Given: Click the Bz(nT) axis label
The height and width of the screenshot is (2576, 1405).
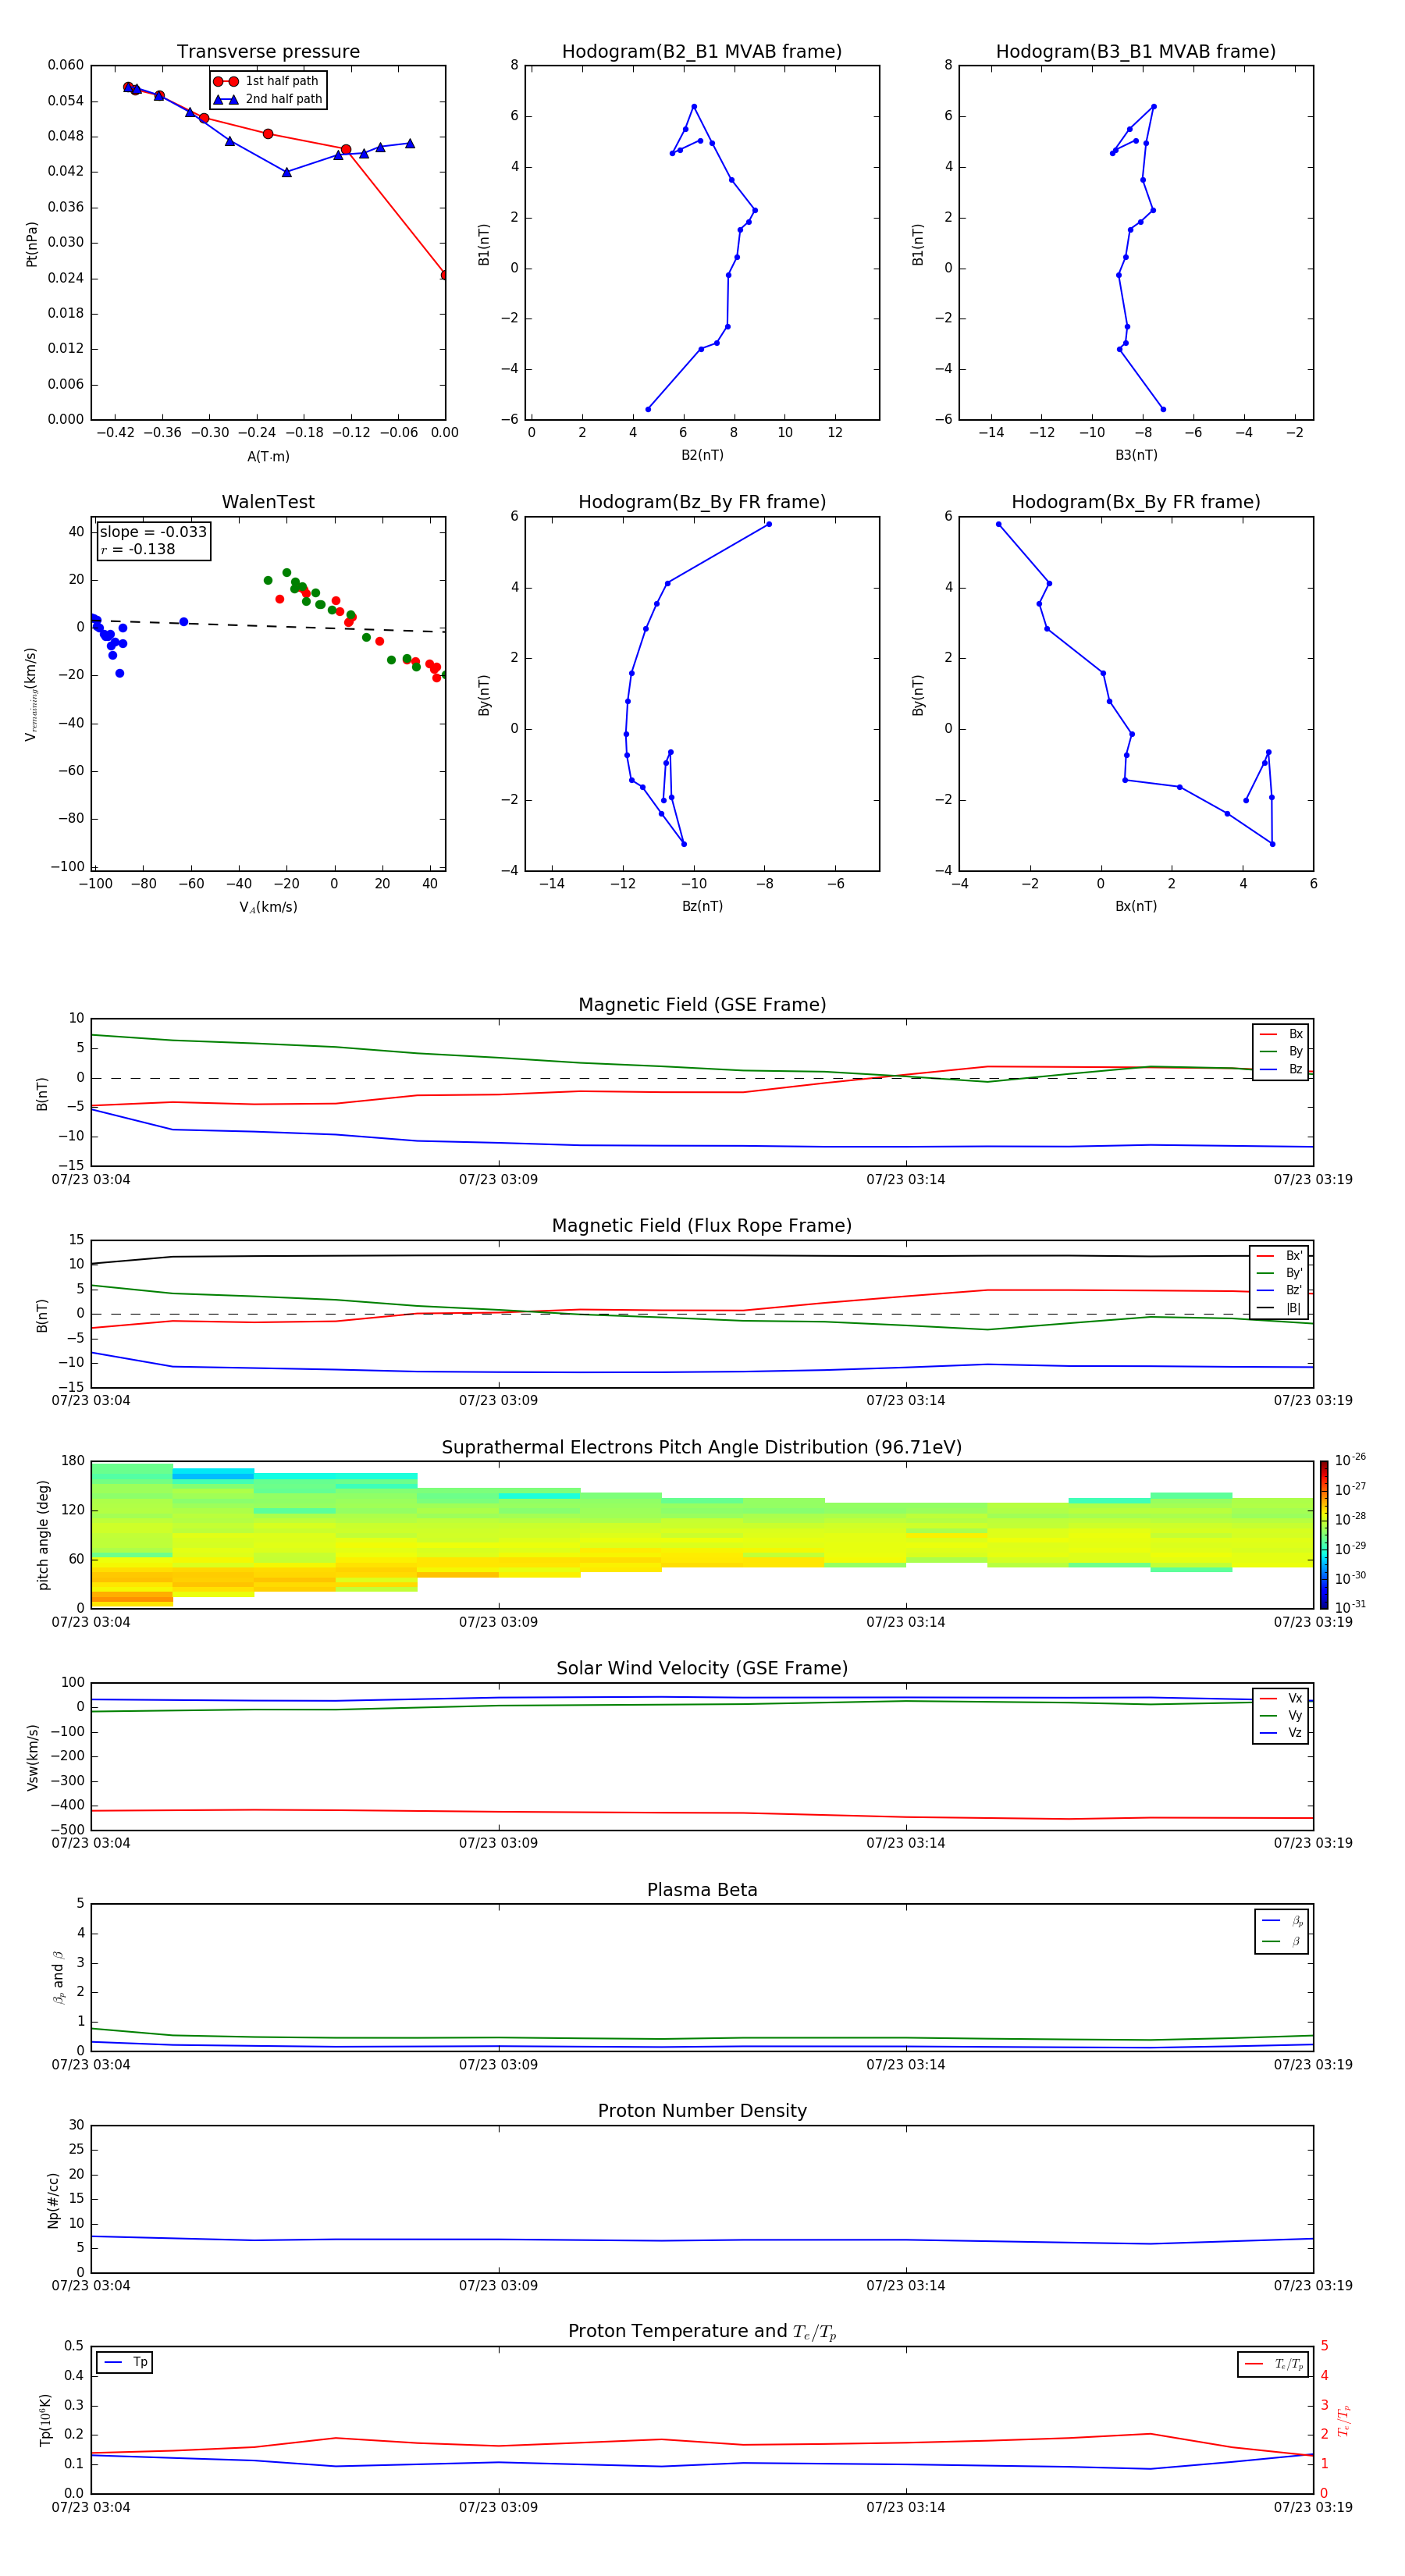Looking at the screenshot, I should pos(702,906).
